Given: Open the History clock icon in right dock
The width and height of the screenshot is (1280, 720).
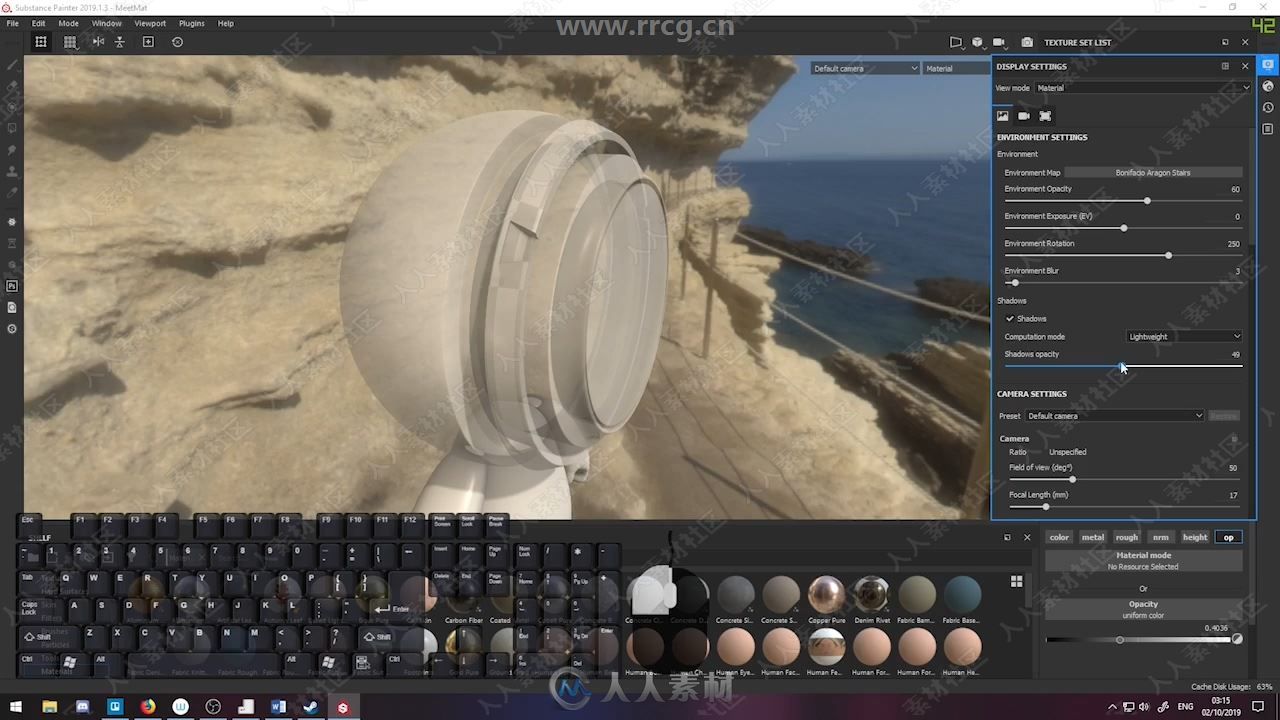Looking at the screenshot, I should coord(1268,107).
